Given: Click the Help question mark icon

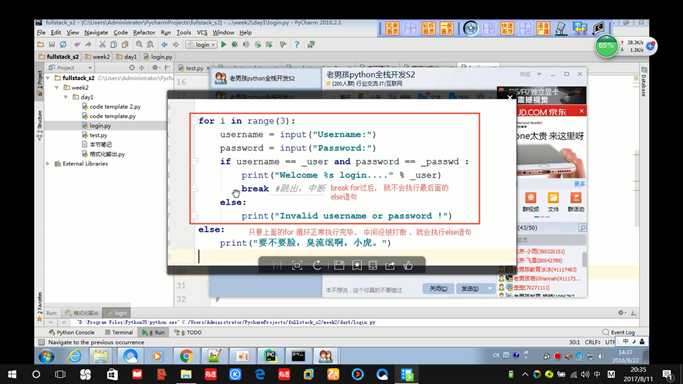Looking at the screenshot, I should tap(297, 44).
